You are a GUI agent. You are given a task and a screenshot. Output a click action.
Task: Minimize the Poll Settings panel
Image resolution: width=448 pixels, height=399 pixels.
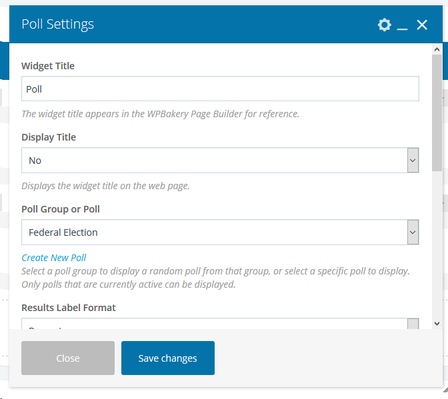[402, 29]
